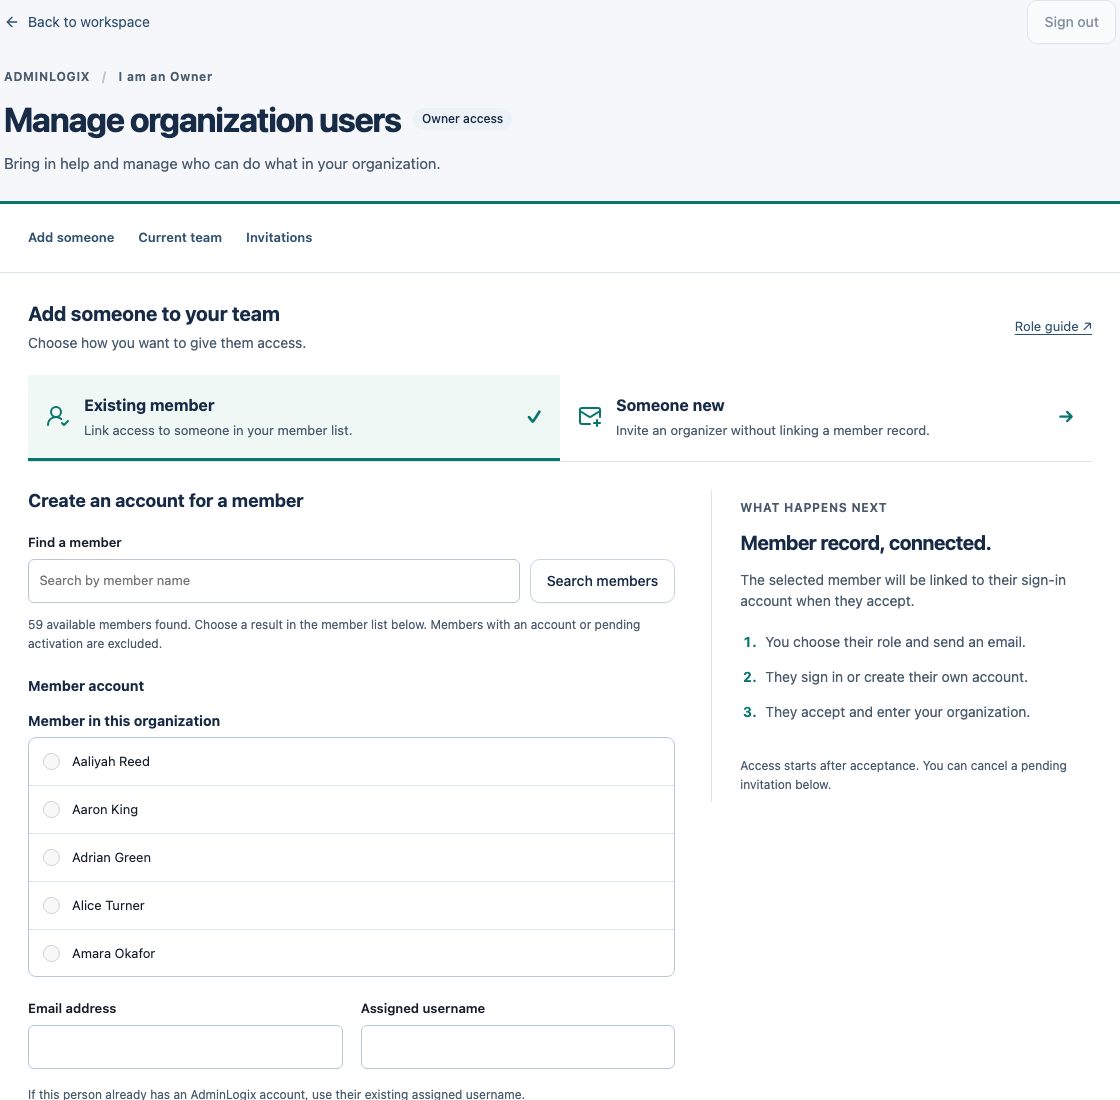This screenshot has height=1100, width=1120.
Task: Click the Member in this organization label
Action: tap(124, 721)
